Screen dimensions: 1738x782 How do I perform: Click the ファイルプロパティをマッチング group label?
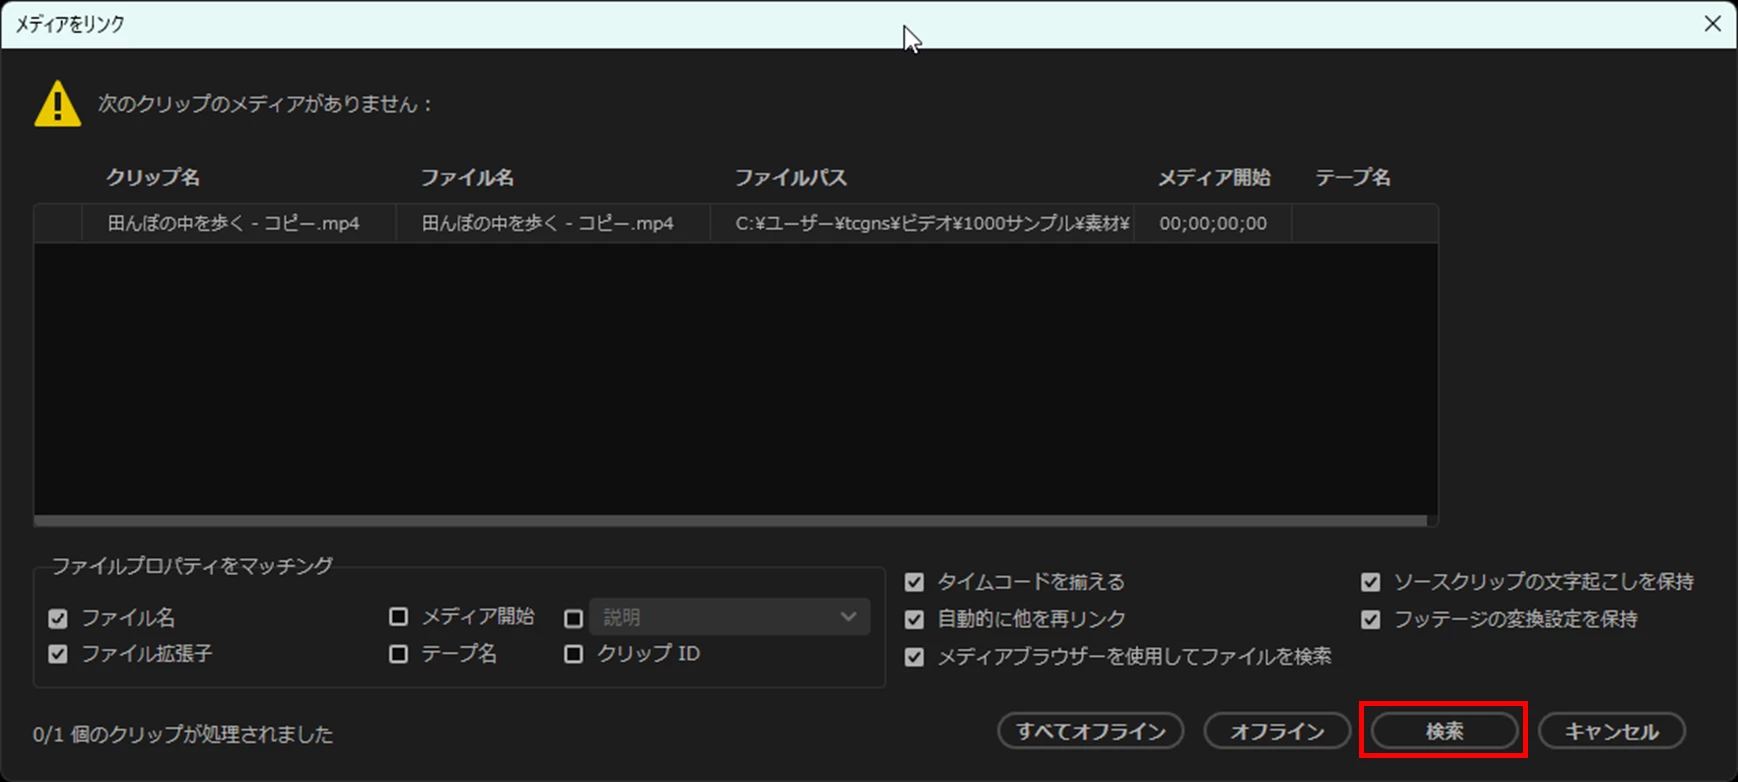point(192,566)
